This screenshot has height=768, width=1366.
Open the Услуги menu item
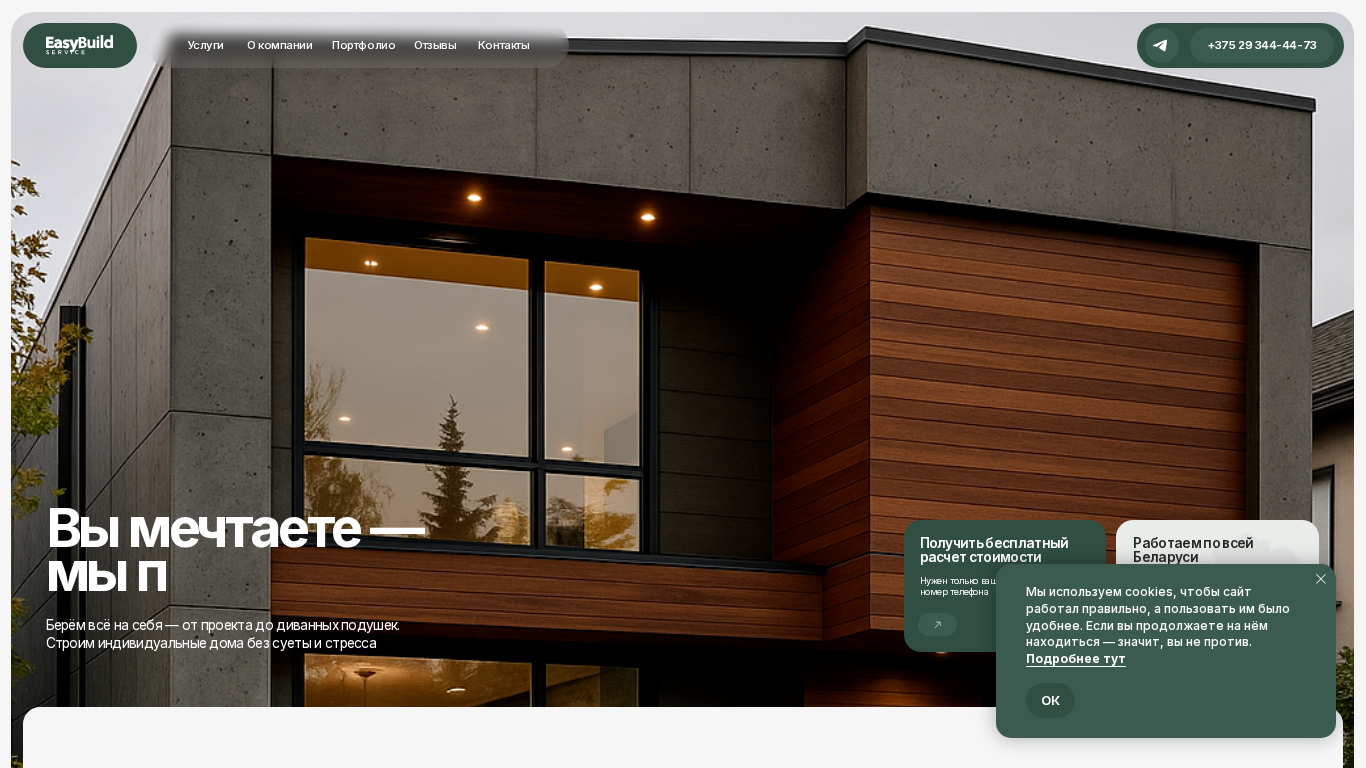[x=206, y=45]
